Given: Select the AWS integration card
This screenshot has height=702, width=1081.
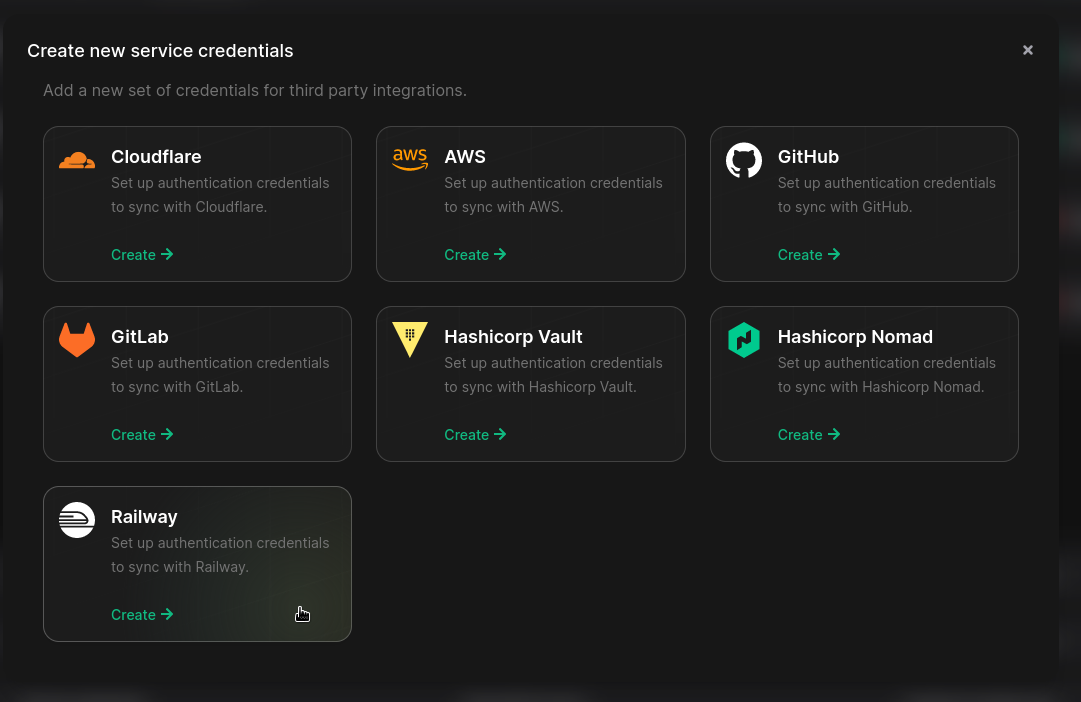Looking at the screenshot, I should pyautogui.click(x=530, y=203).
